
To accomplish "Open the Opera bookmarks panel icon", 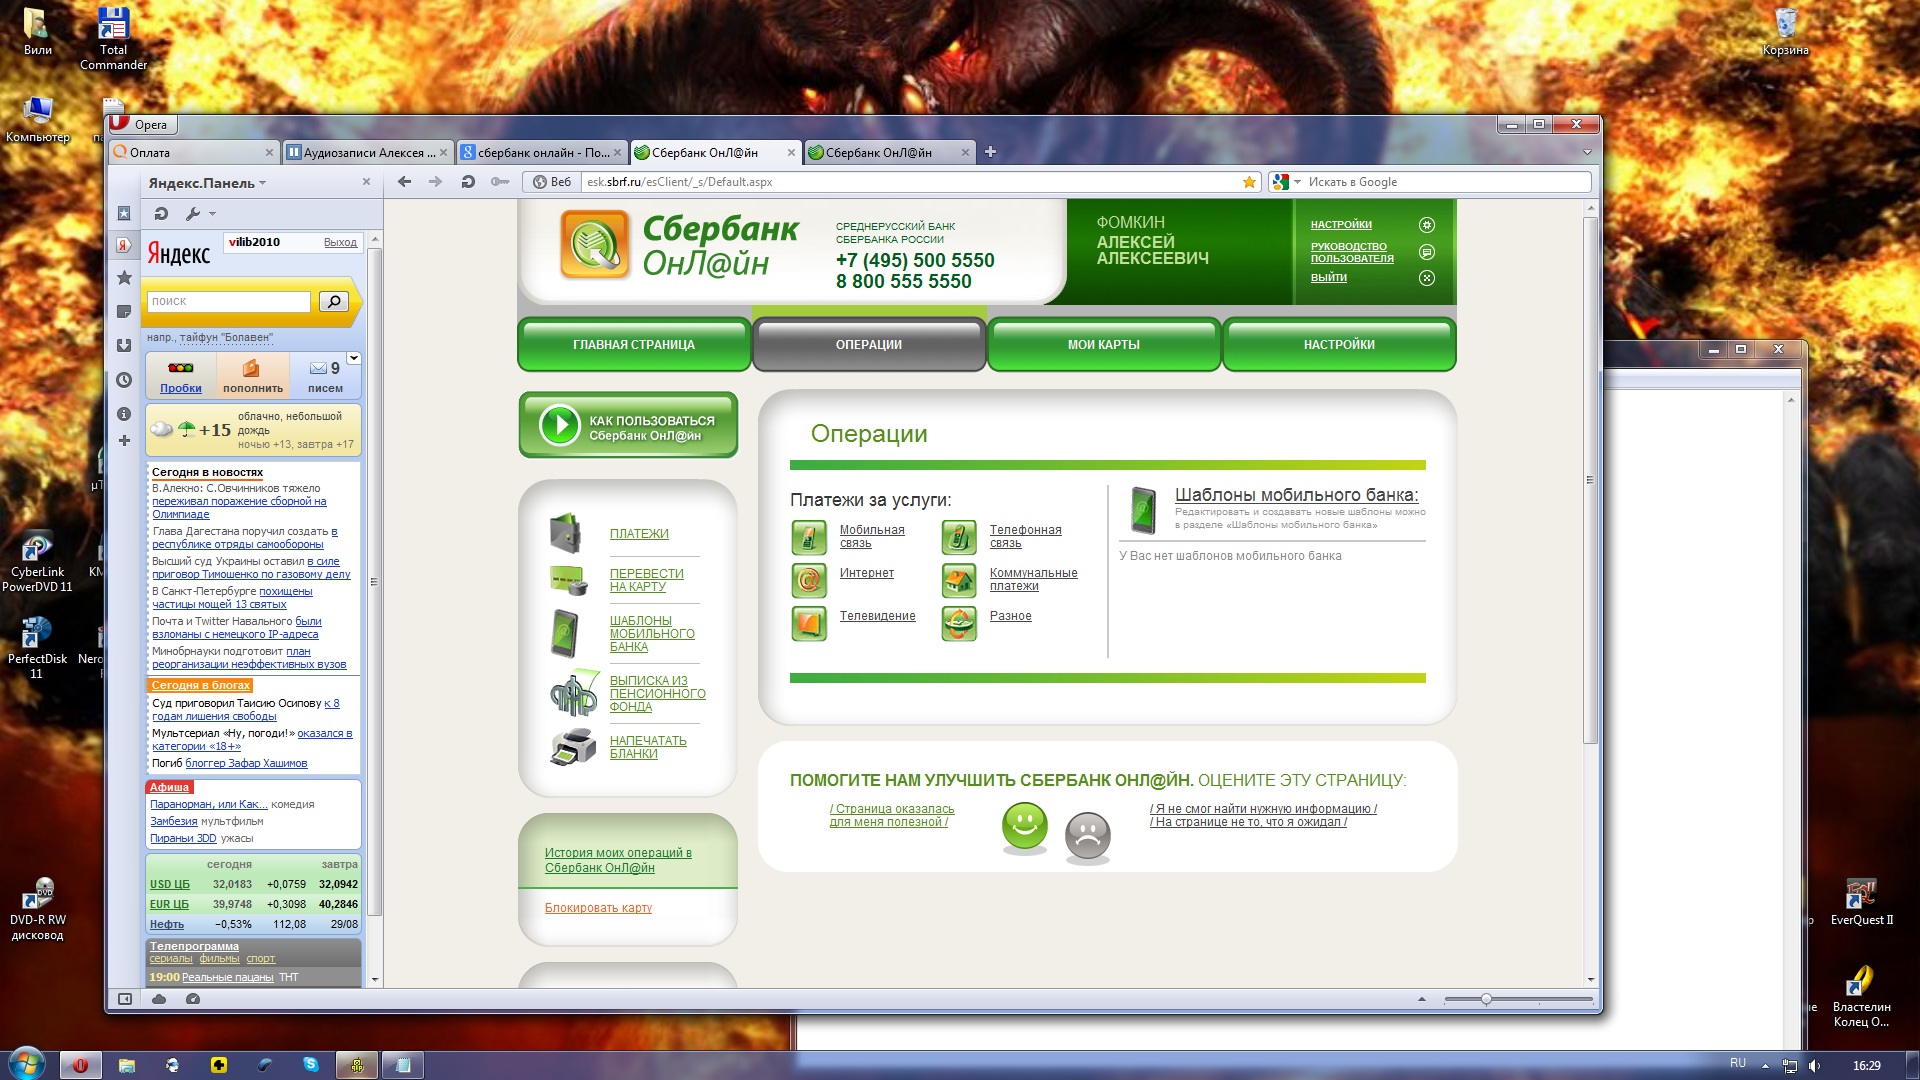I will [124, 213].
